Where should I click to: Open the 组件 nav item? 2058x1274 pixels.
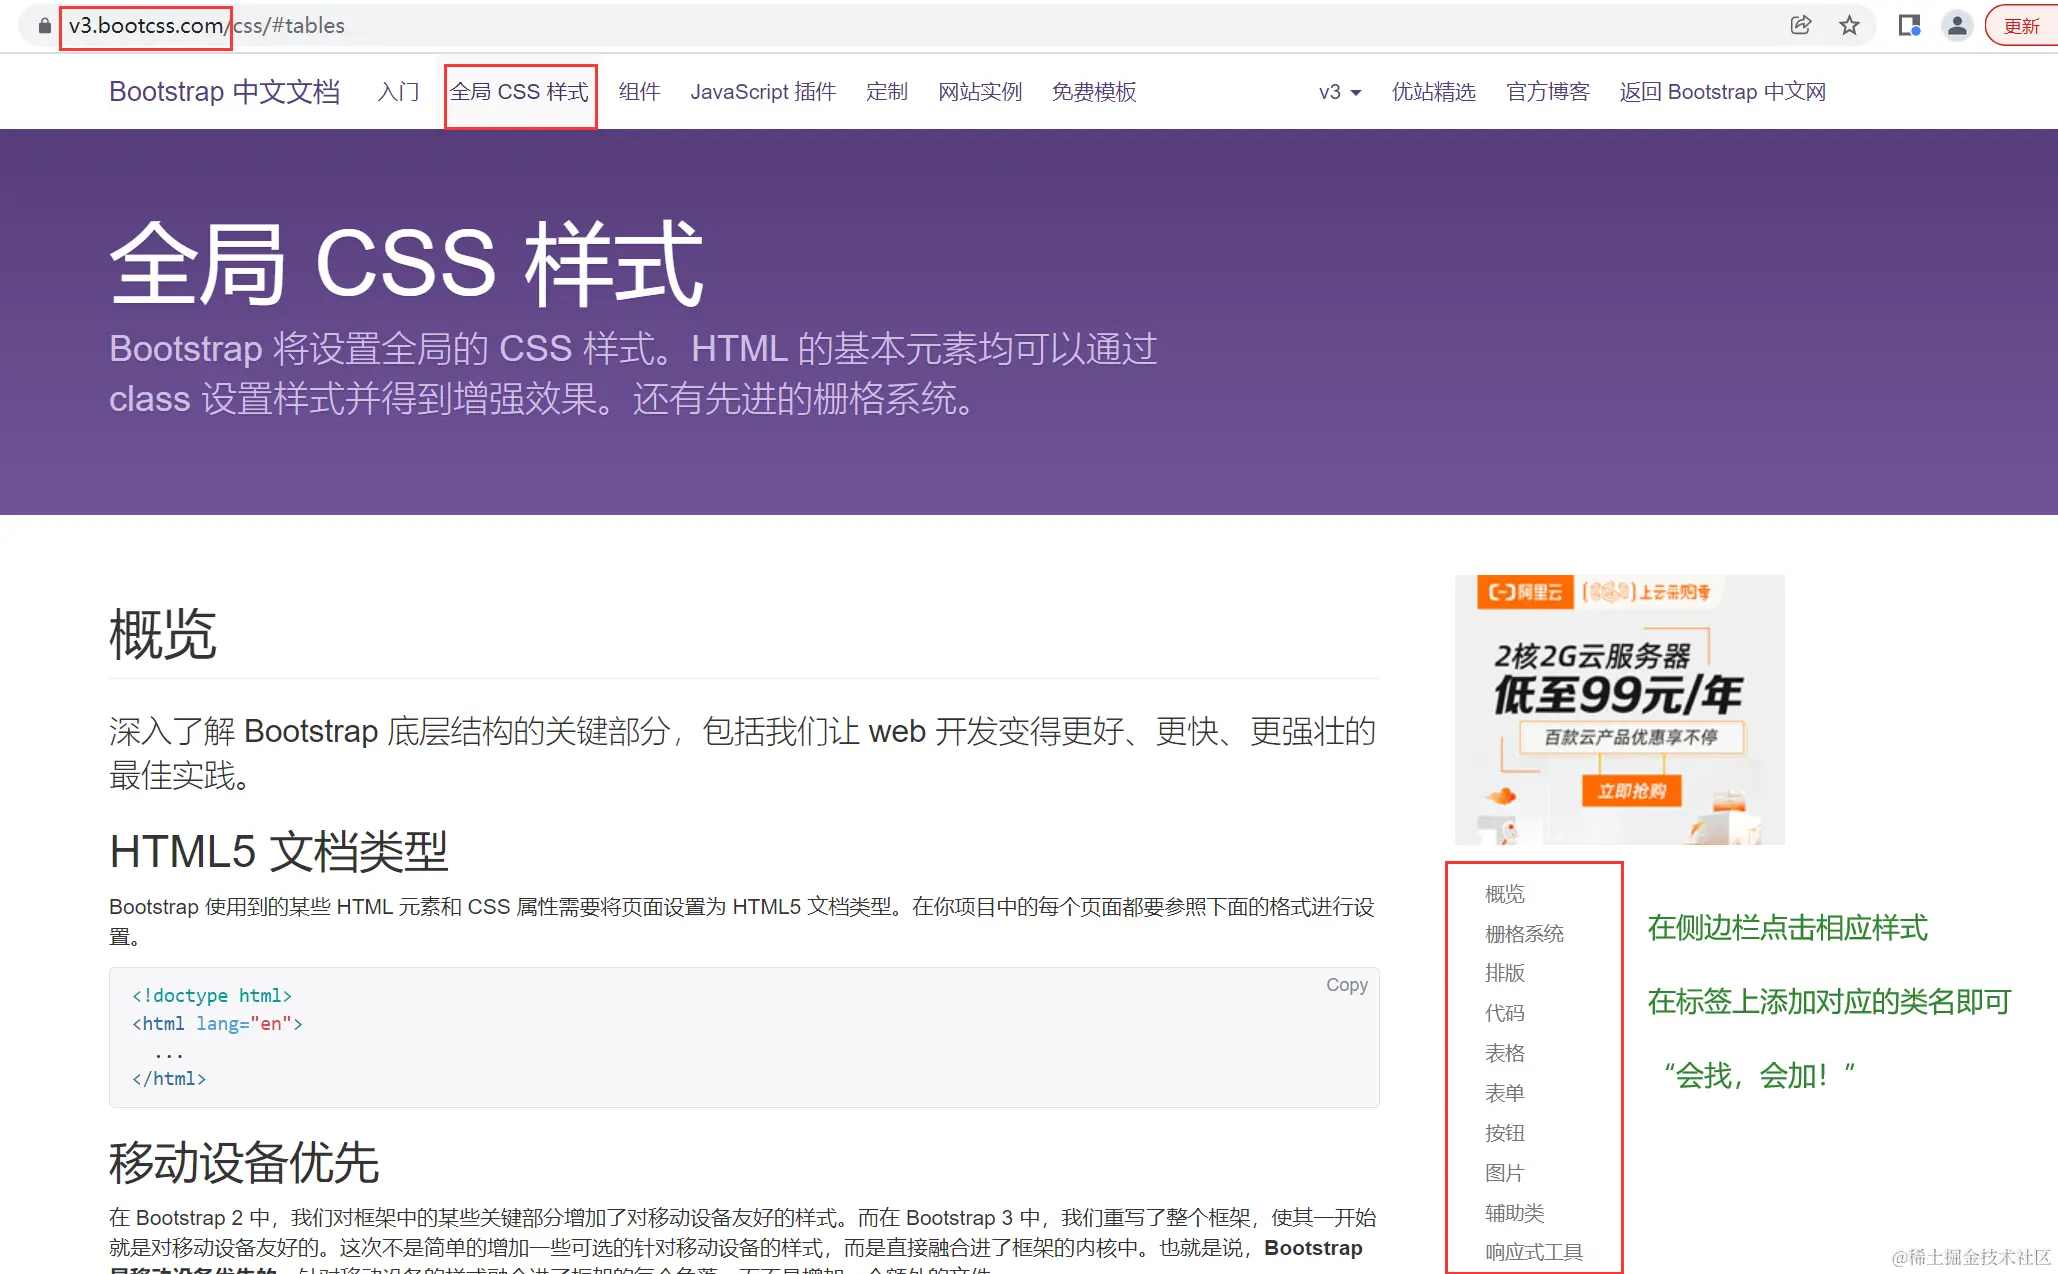click(639, 92)
